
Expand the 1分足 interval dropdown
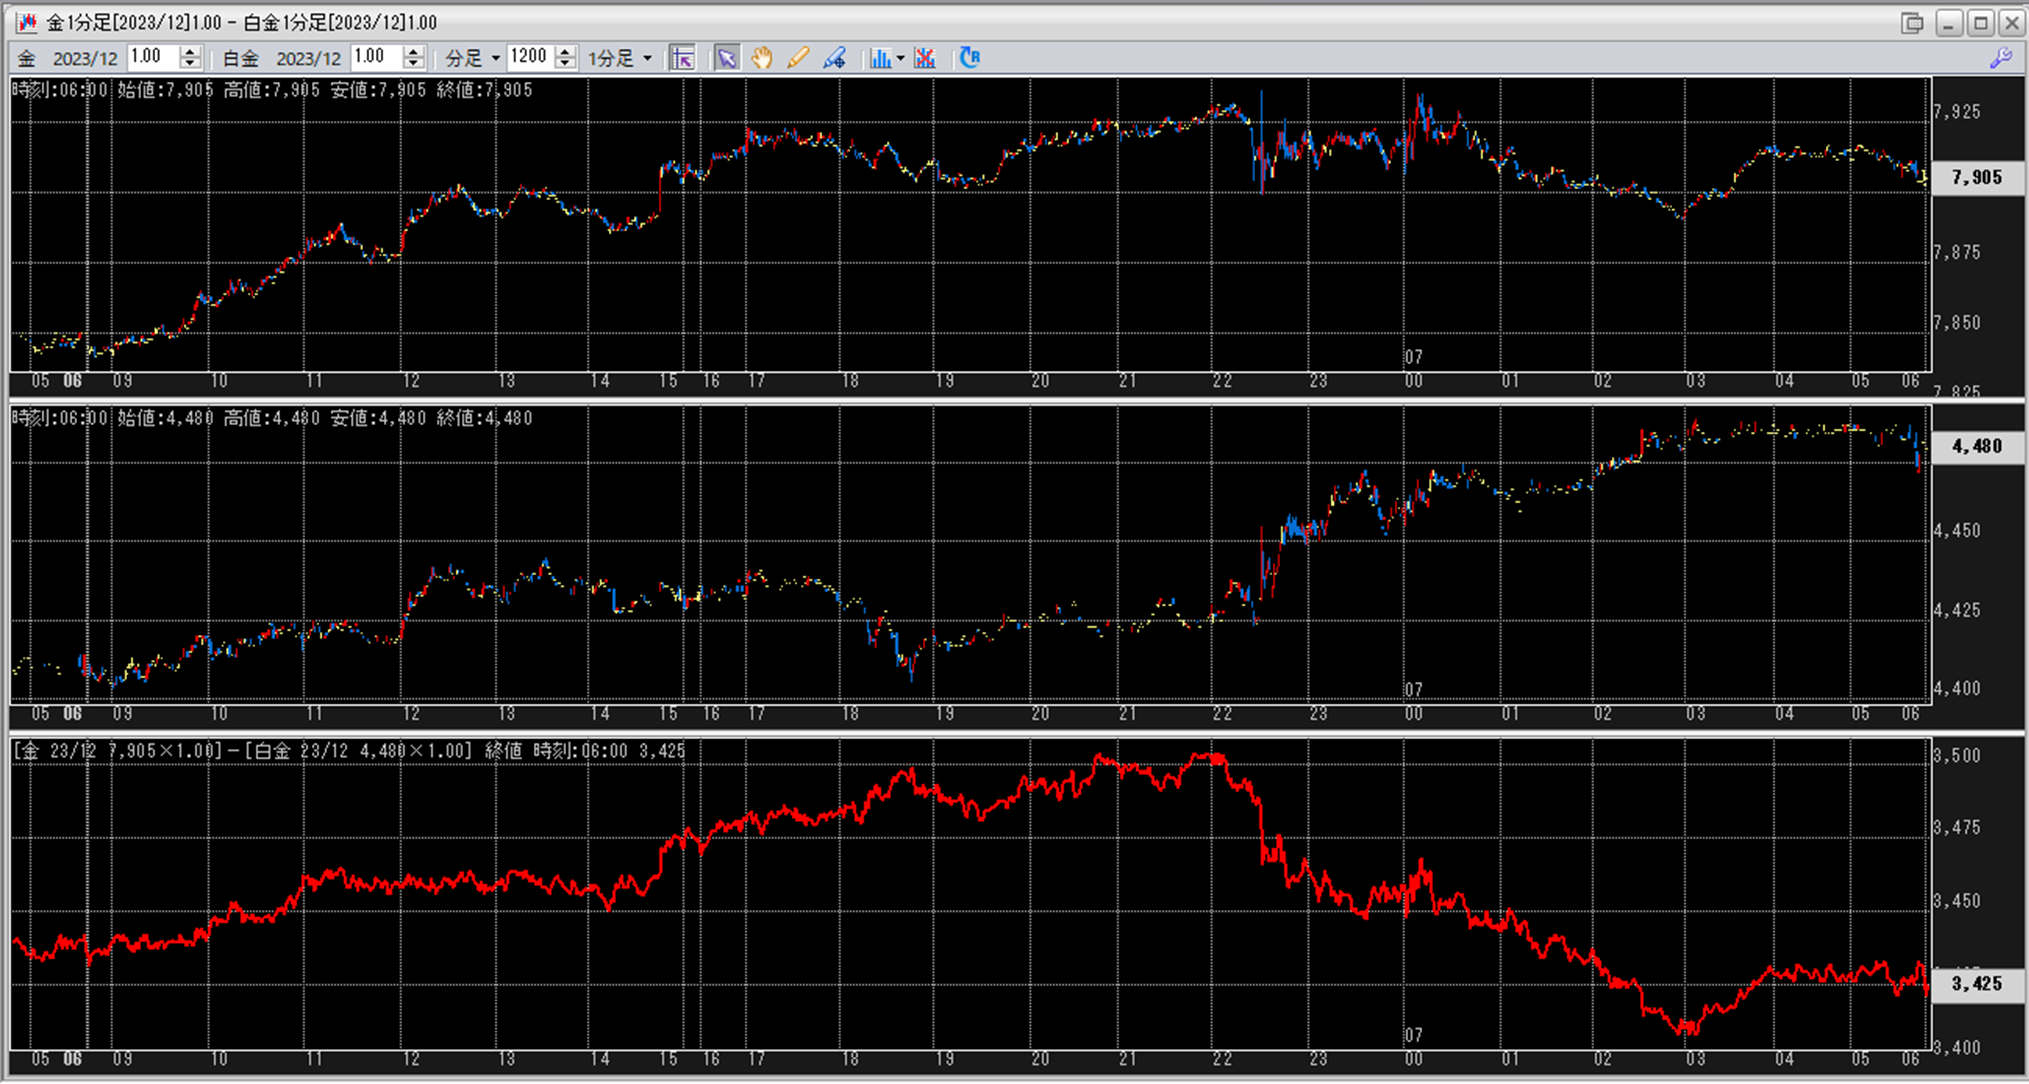pyautogui.click(x=620, y=58)
